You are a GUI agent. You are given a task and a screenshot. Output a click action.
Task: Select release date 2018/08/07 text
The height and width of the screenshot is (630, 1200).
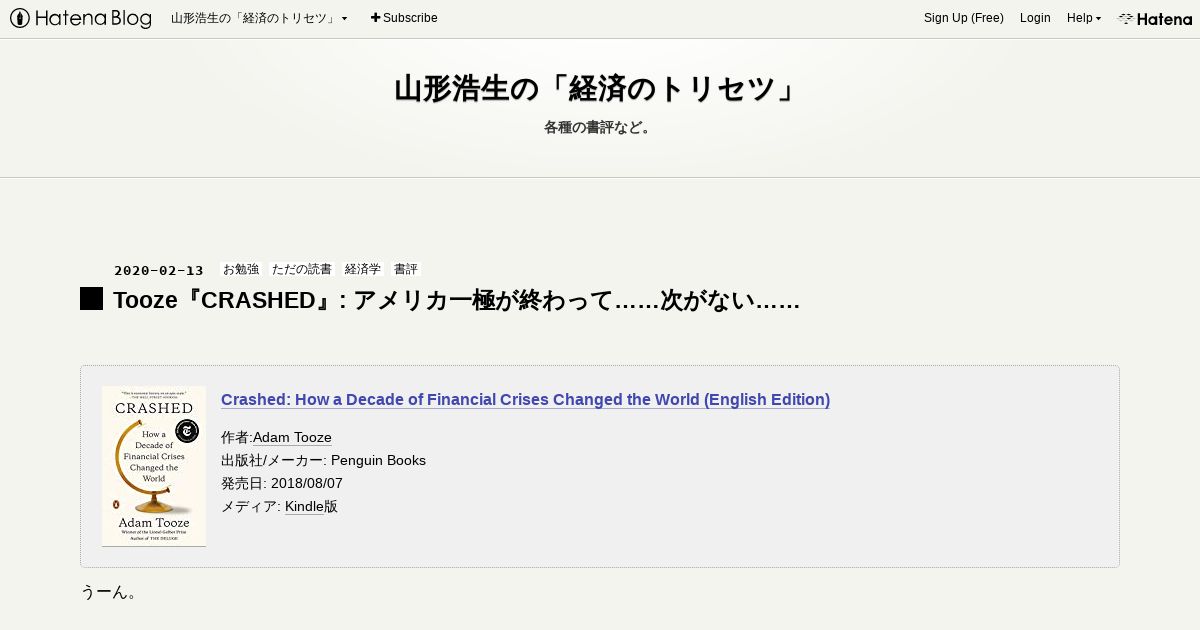pyautogui.click(x=307, y=483)
